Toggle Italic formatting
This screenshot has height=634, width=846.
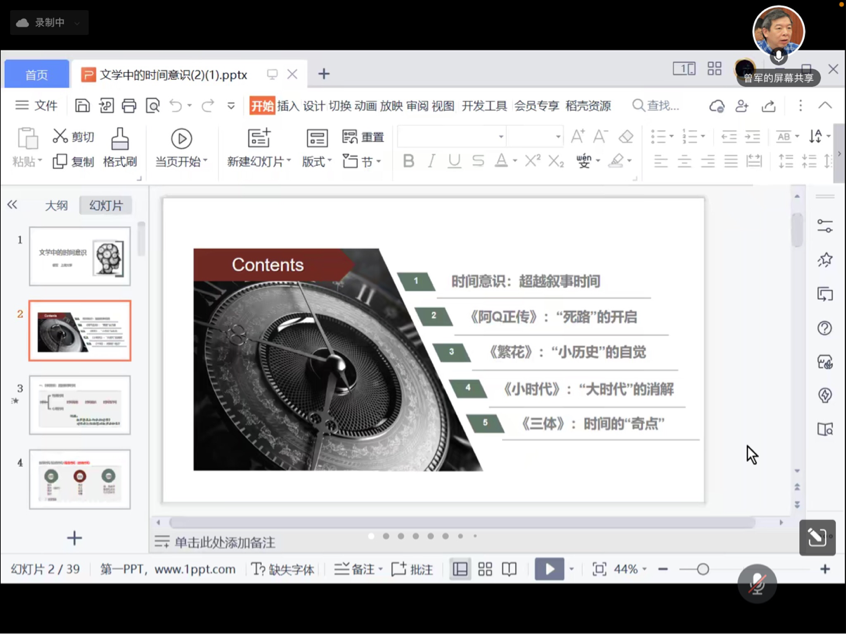(x=431, y=161)
